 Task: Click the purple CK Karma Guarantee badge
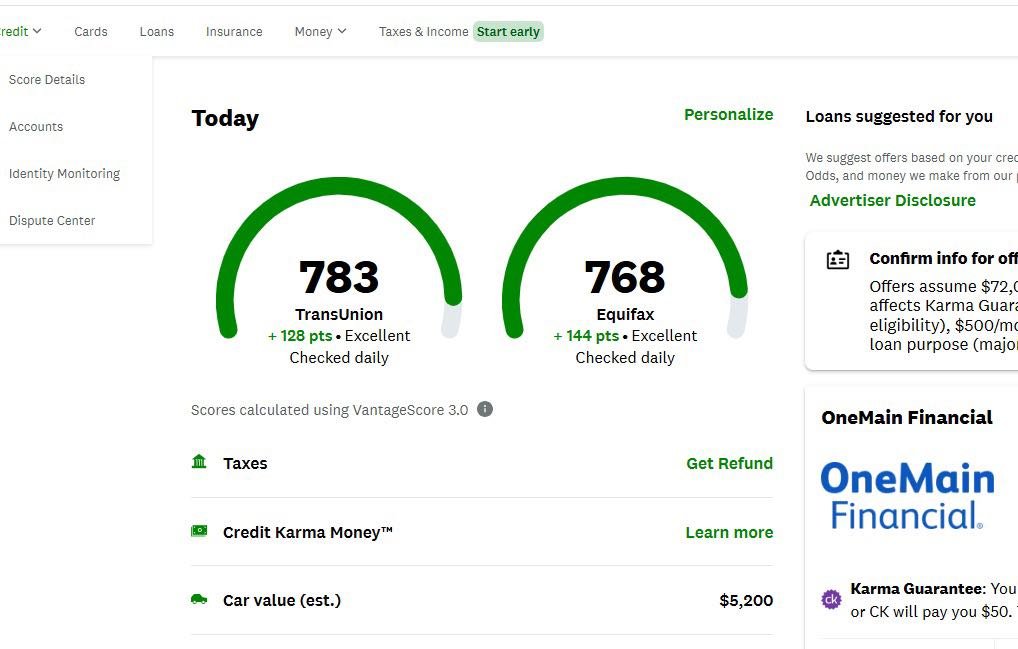831,599
